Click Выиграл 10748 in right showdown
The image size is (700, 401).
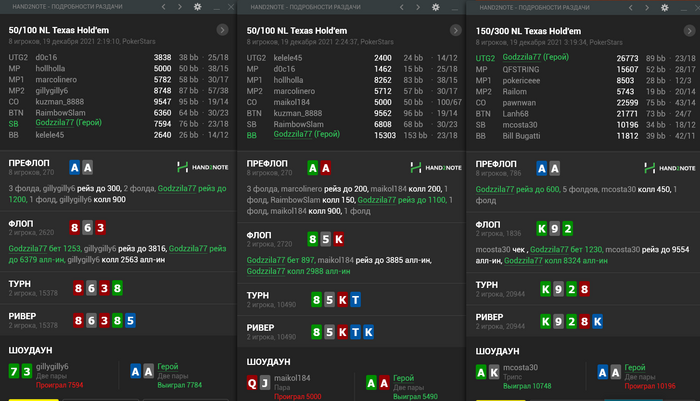(x=527, y=386)
